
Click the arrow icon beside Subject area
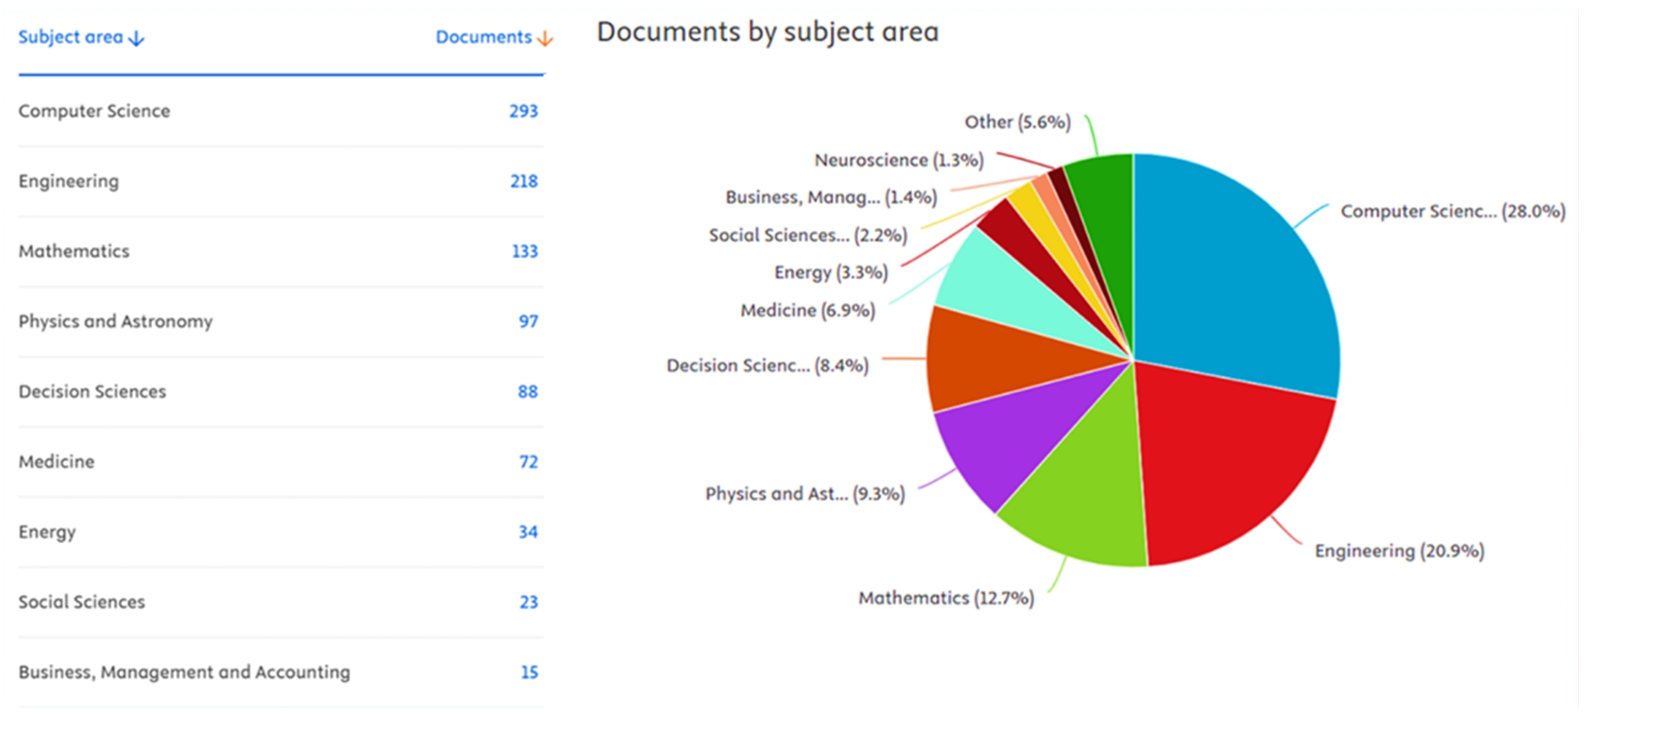click(x=137, y=38)
